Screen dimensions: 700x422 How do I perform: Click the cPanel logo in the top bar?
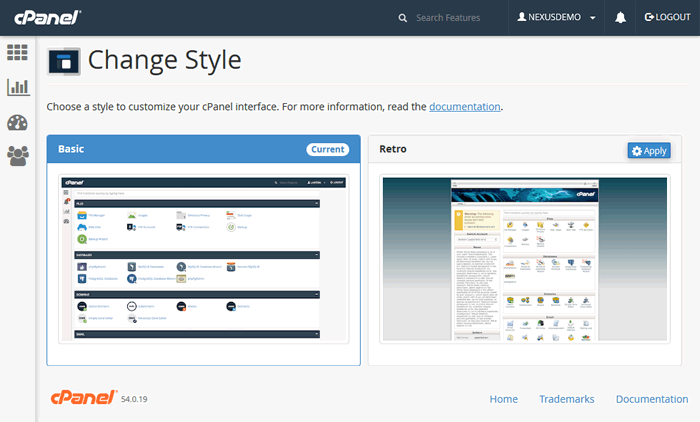47,17
